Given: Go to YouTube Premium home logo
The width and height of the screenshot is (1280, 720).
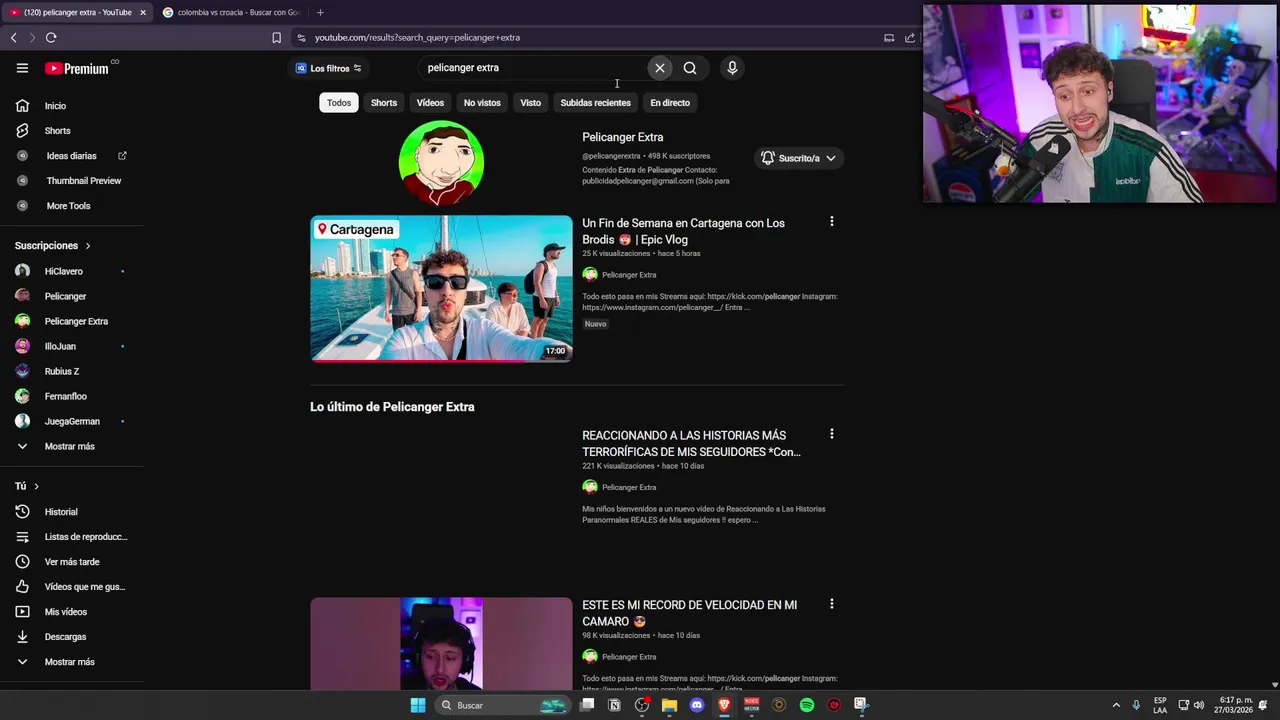Looking at the screenshot, I should point(77,68).
